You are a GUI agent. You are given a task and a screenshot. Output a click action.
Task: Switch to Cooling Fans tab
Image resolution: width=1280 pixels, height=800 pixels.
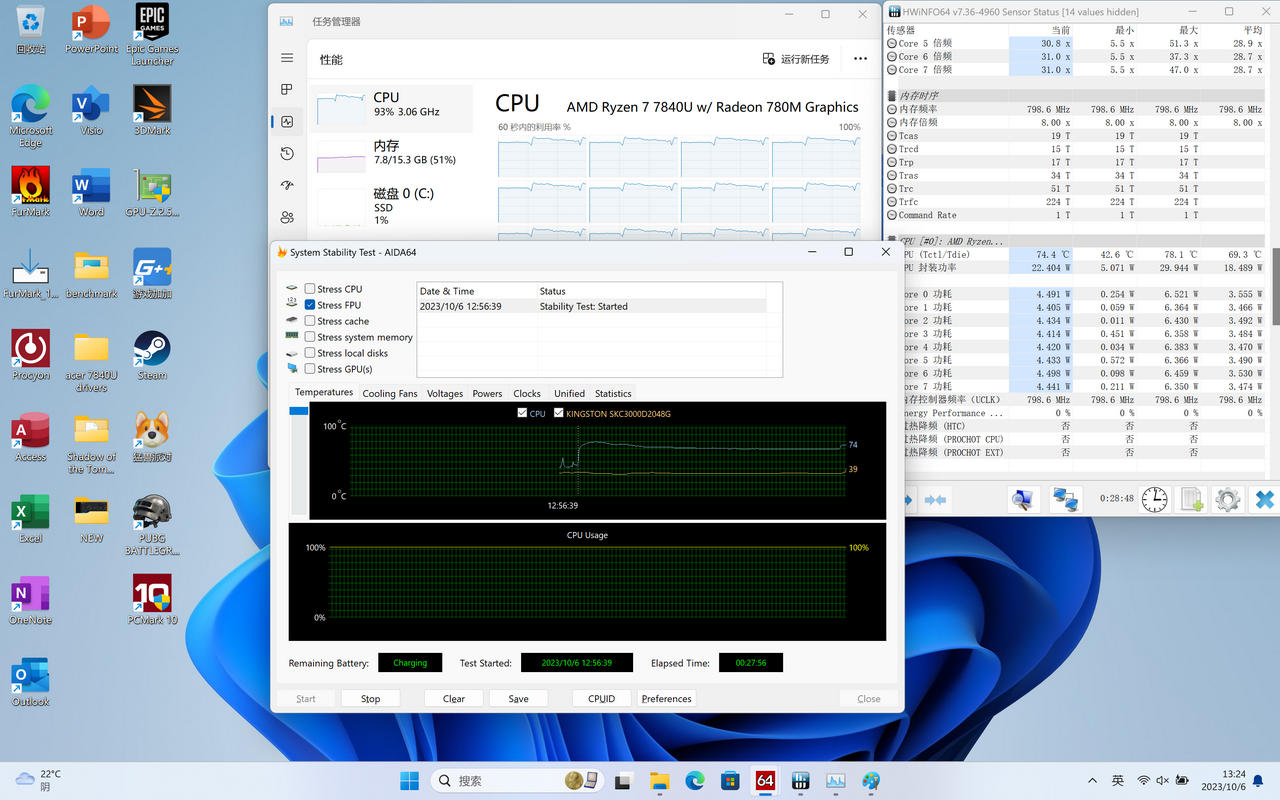[x=390, y=393]
